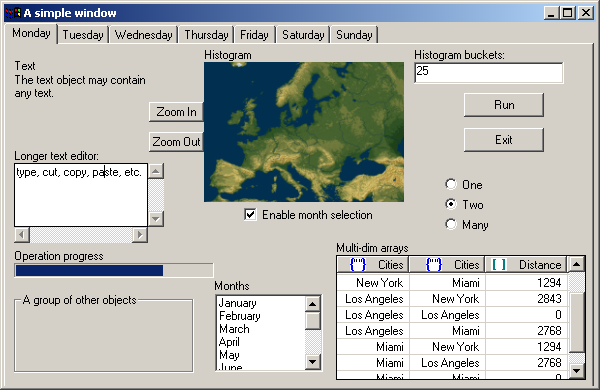Click the Zoom In button
Viewport: 600px width, 390px height.
pyautogui.click(x=176, y=112)
